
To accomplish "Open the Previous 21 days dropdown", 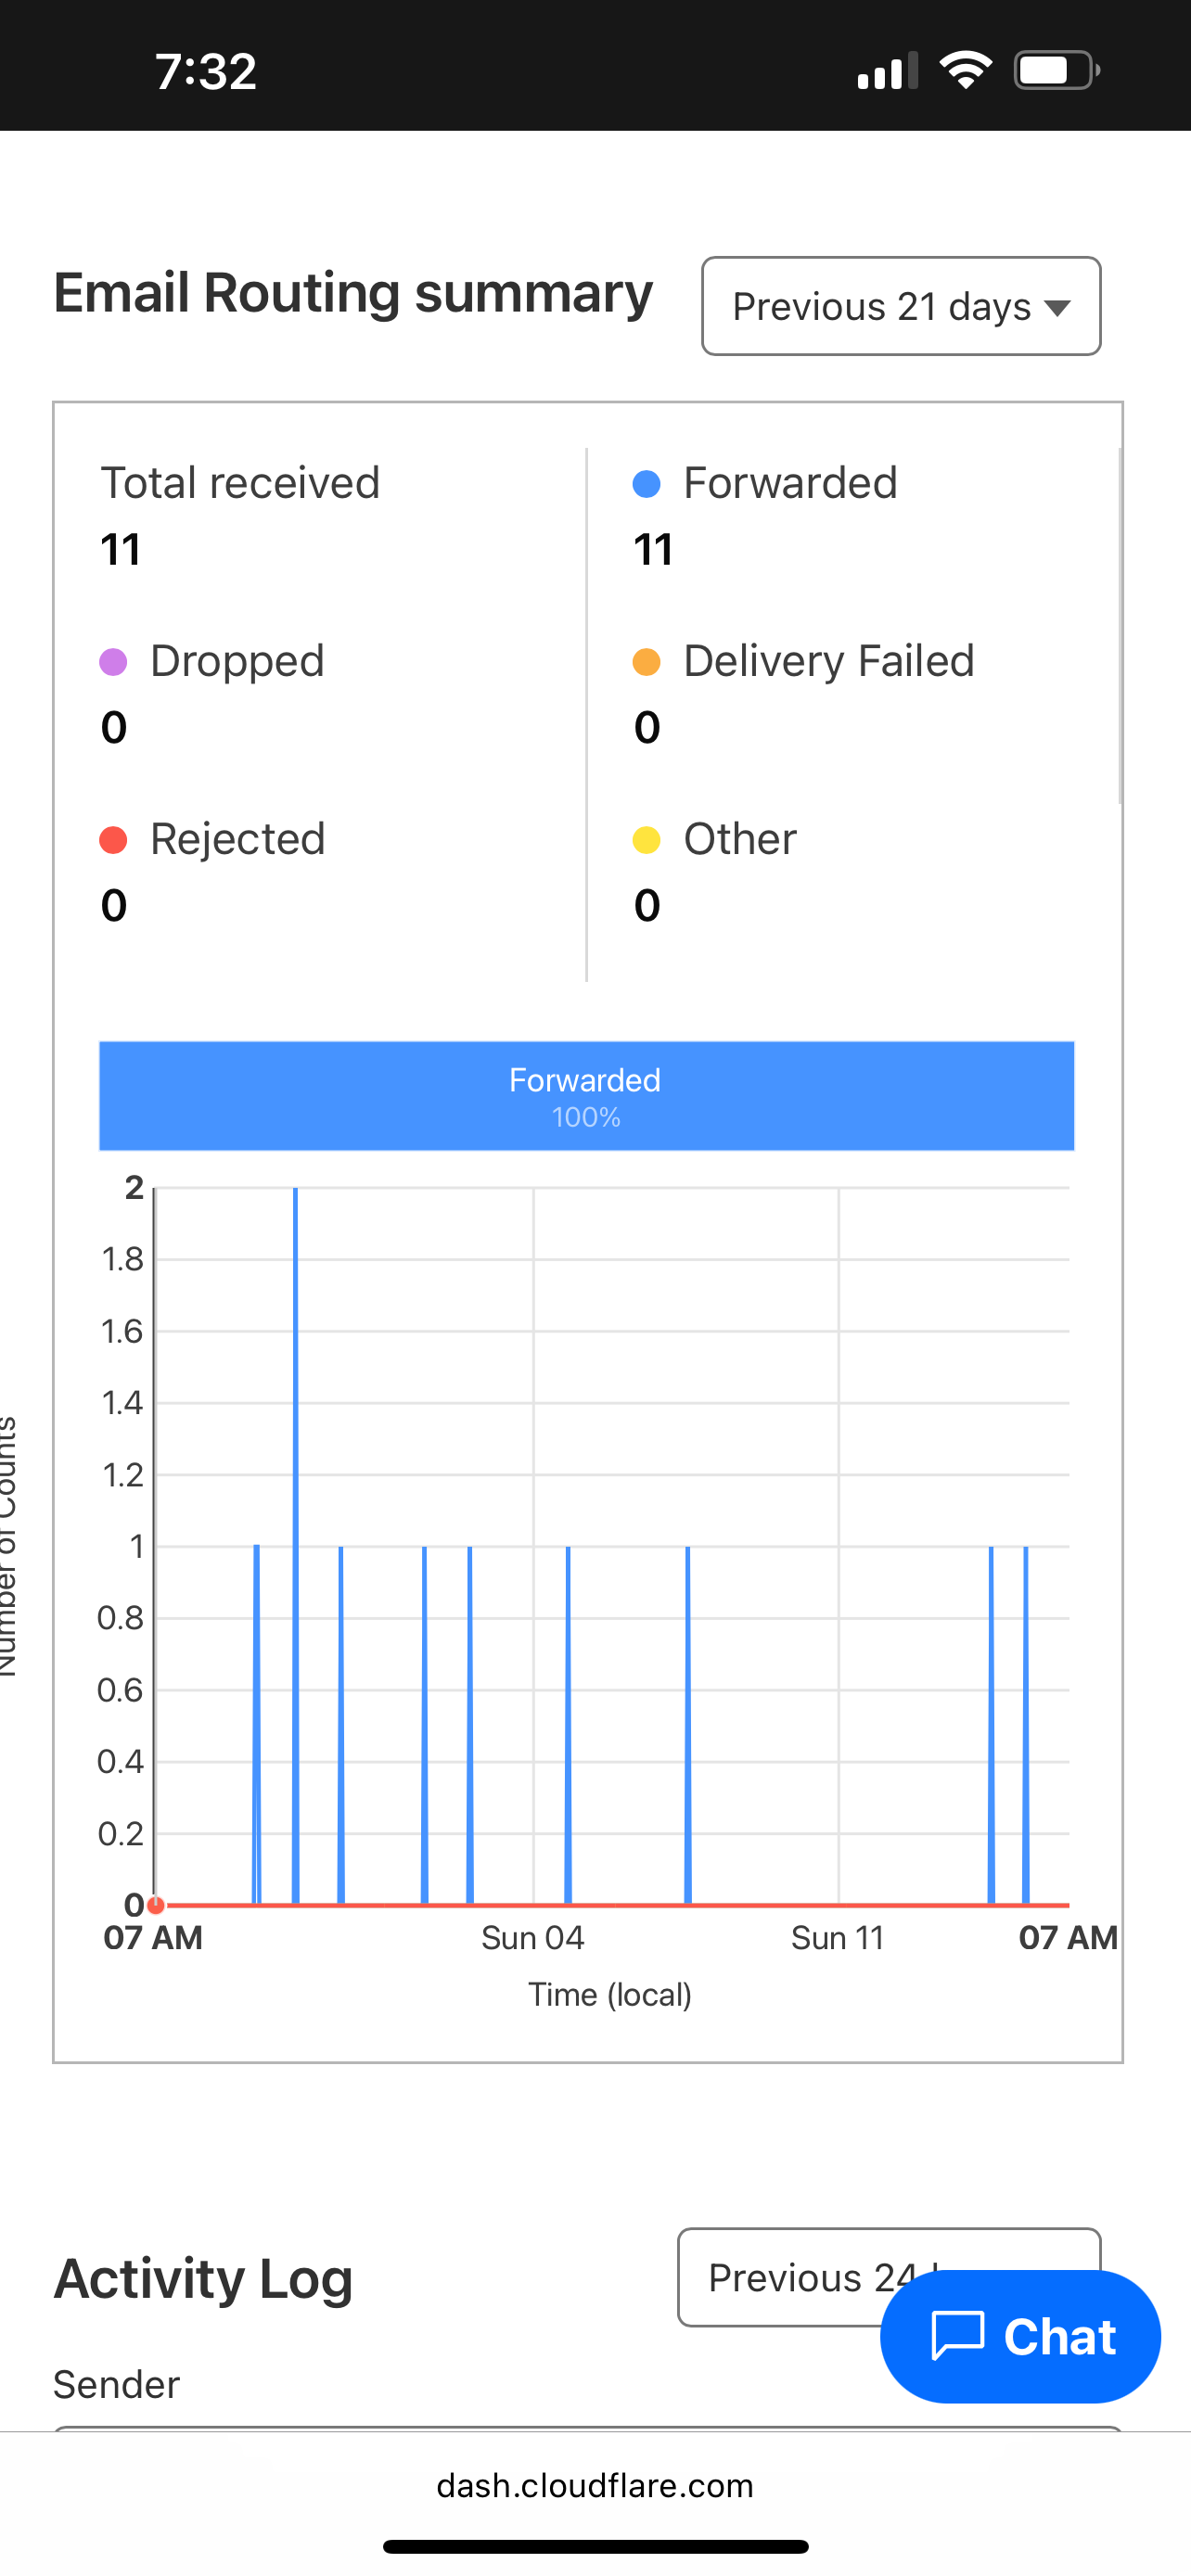I will tap(900, 306).
